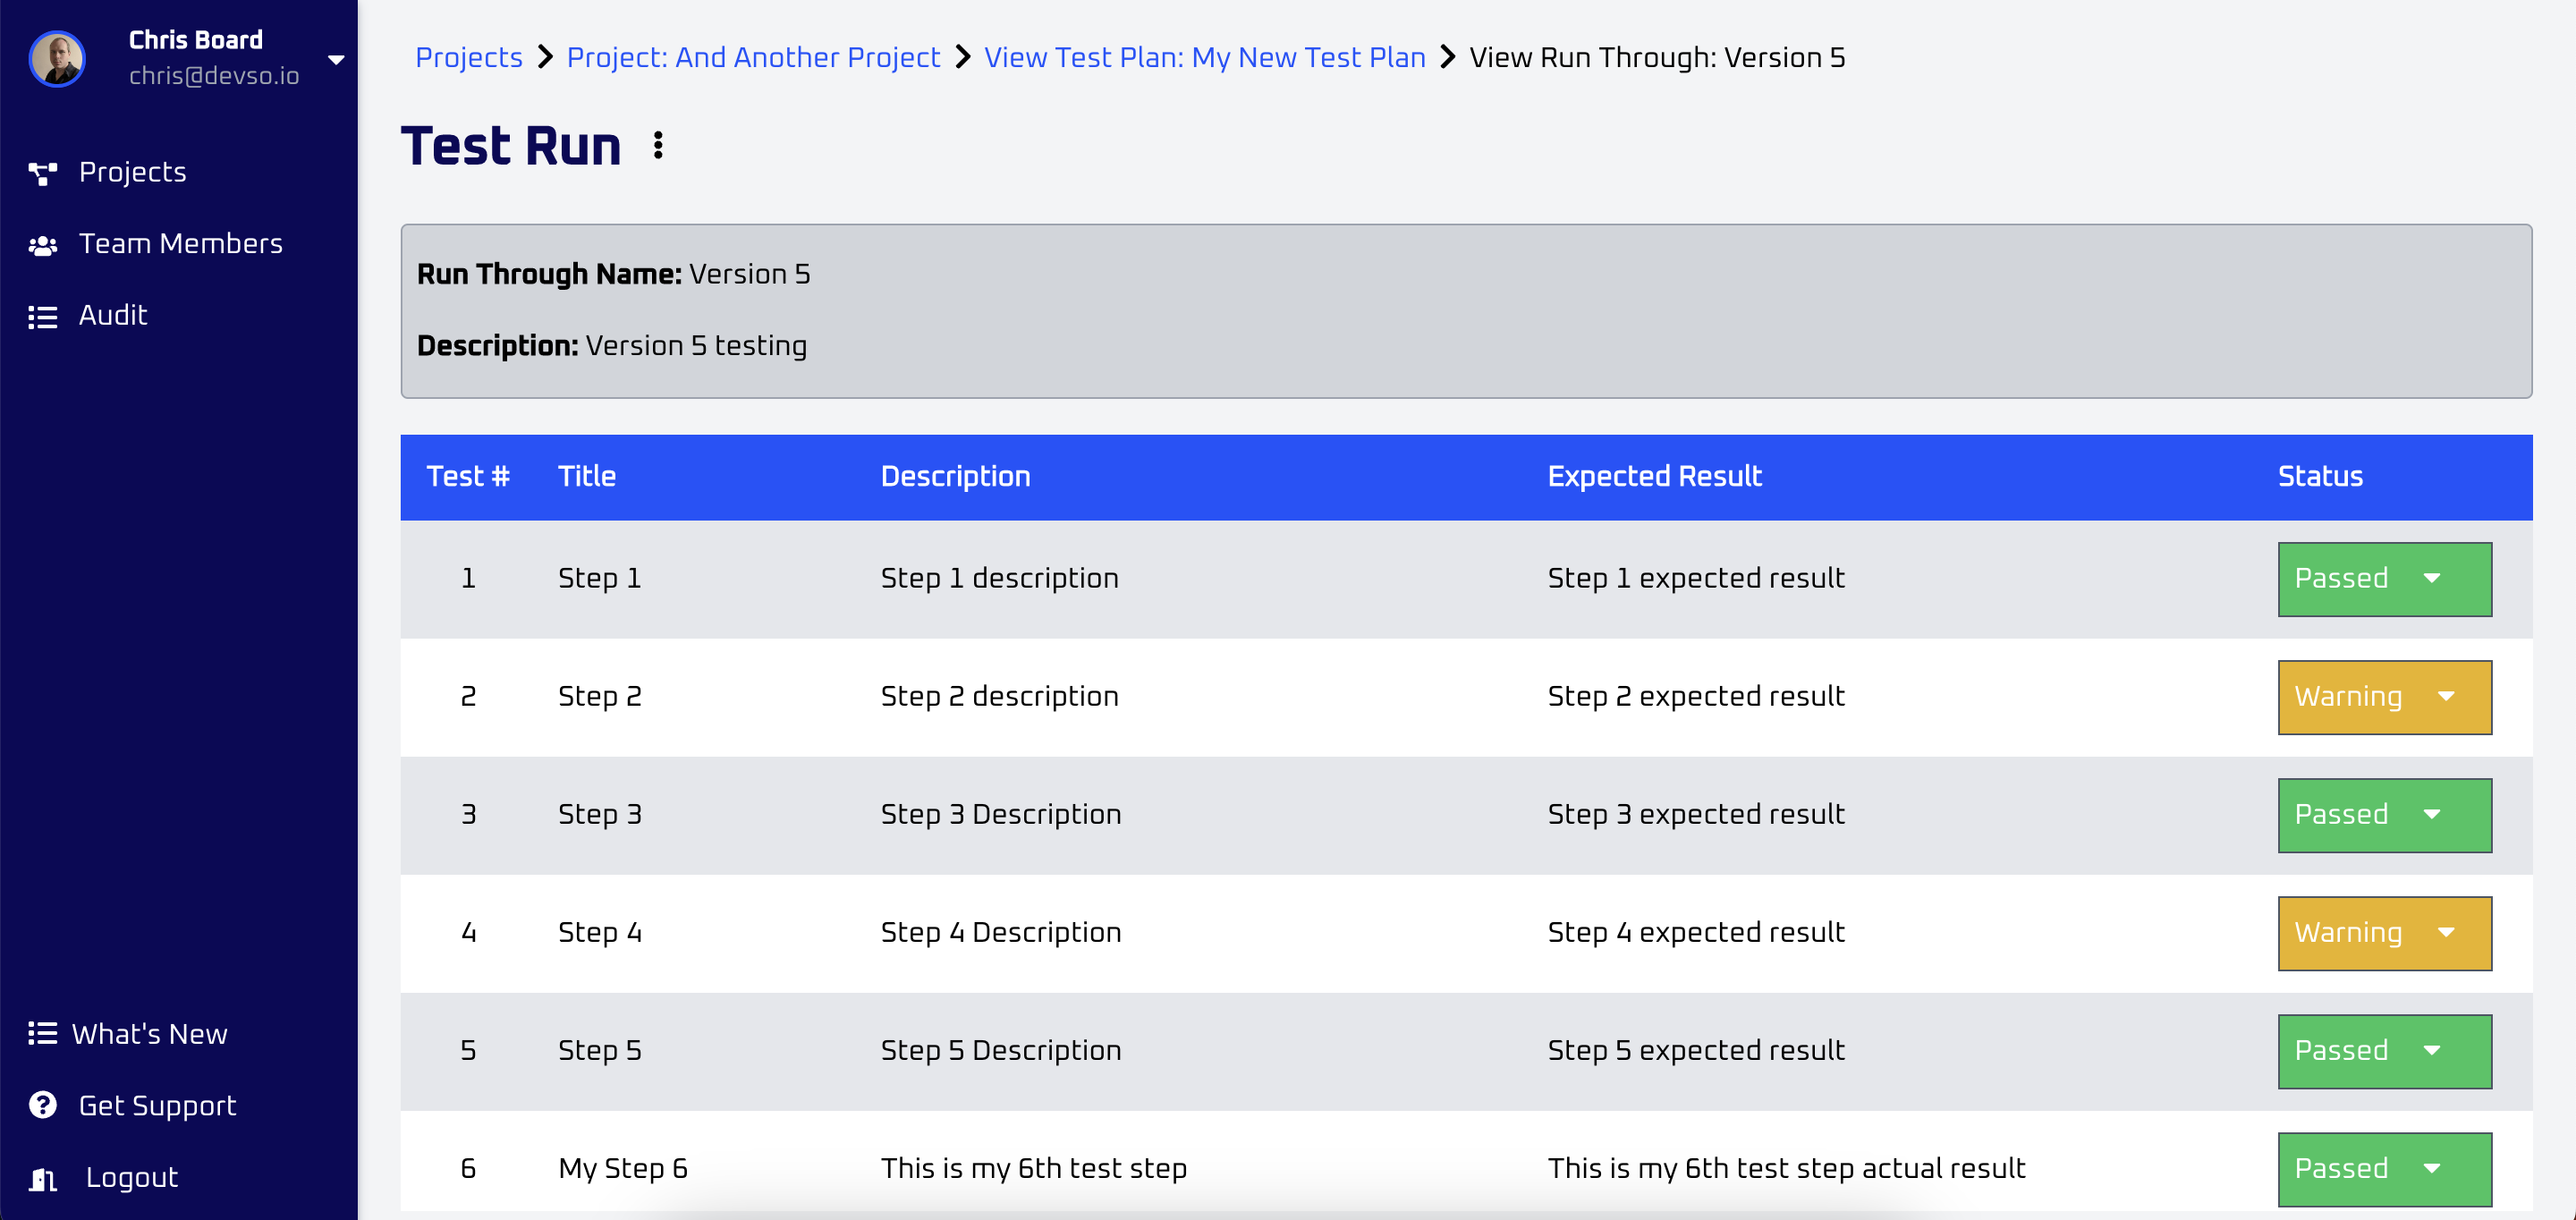Image resolution: width=2576 pixels, height=1220 pixels.
Task: Open My Step 6 status dropdown
Action: coord(2383,1169)
